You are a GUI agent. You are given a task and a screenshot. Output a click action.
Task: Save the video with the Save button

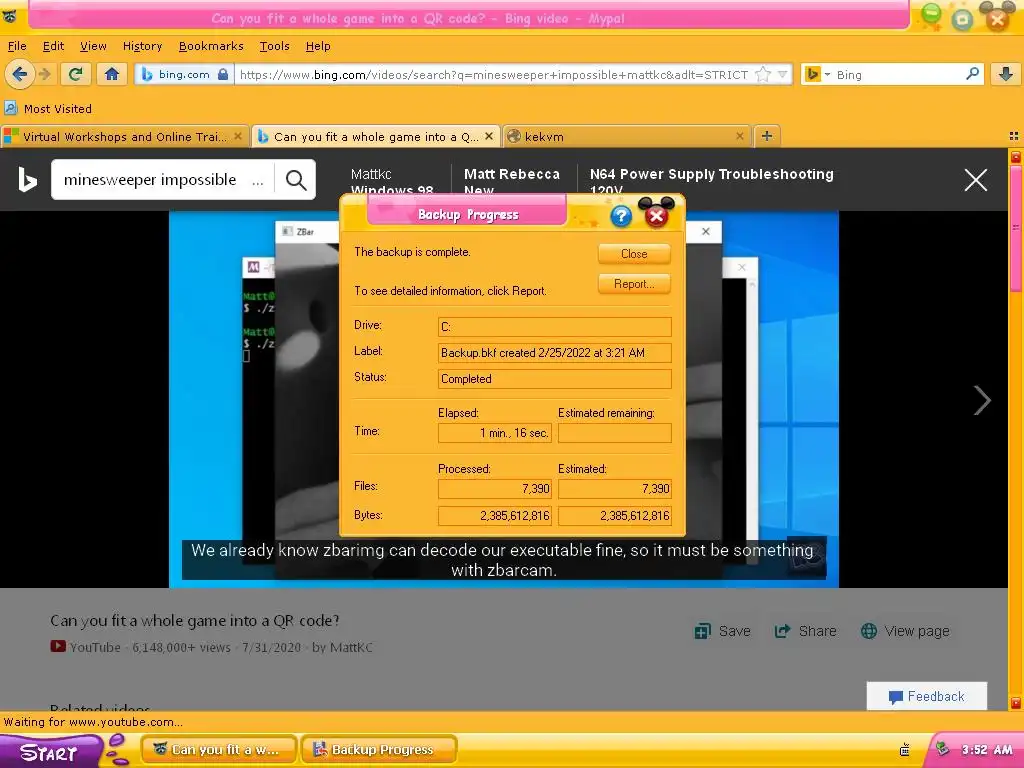[x=722, y=631]
